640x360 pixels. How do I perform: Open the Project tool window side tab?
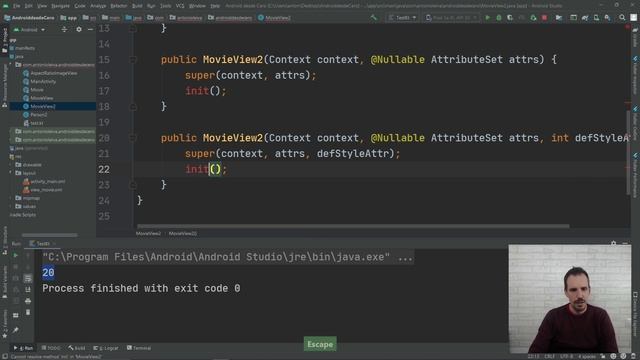(4, 40)
